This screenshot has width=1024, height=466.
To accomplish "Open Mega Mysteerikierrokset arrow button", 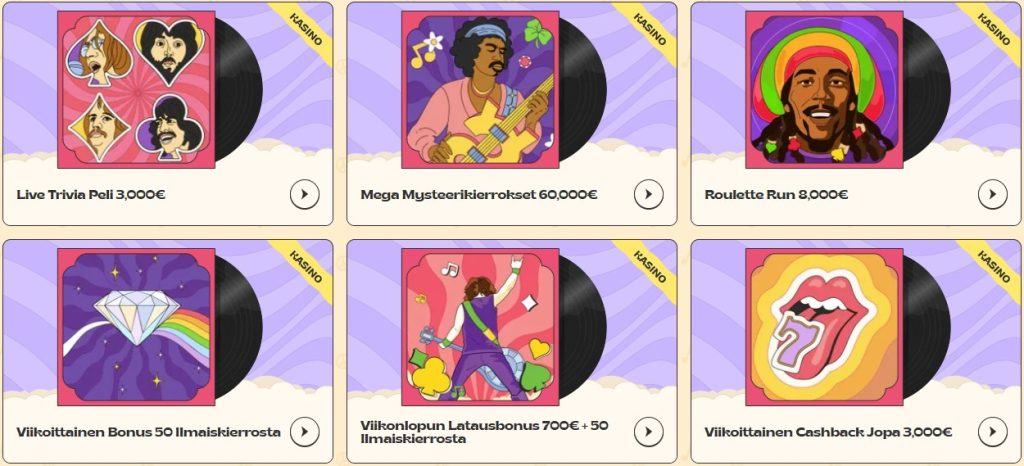I will (648, 194).
